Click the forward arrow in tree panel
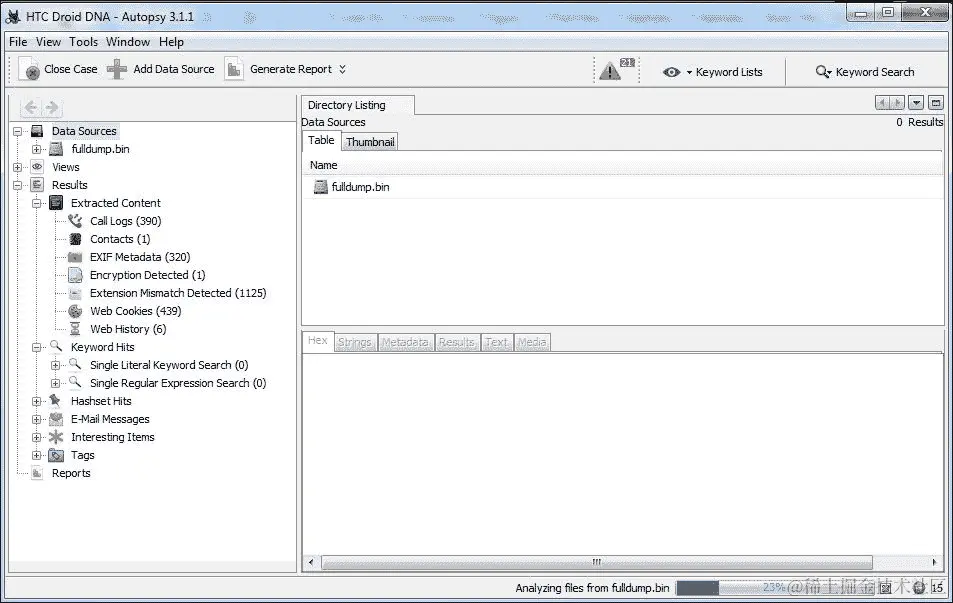Screen dimensions: 953x603 (x=52, y=108)
